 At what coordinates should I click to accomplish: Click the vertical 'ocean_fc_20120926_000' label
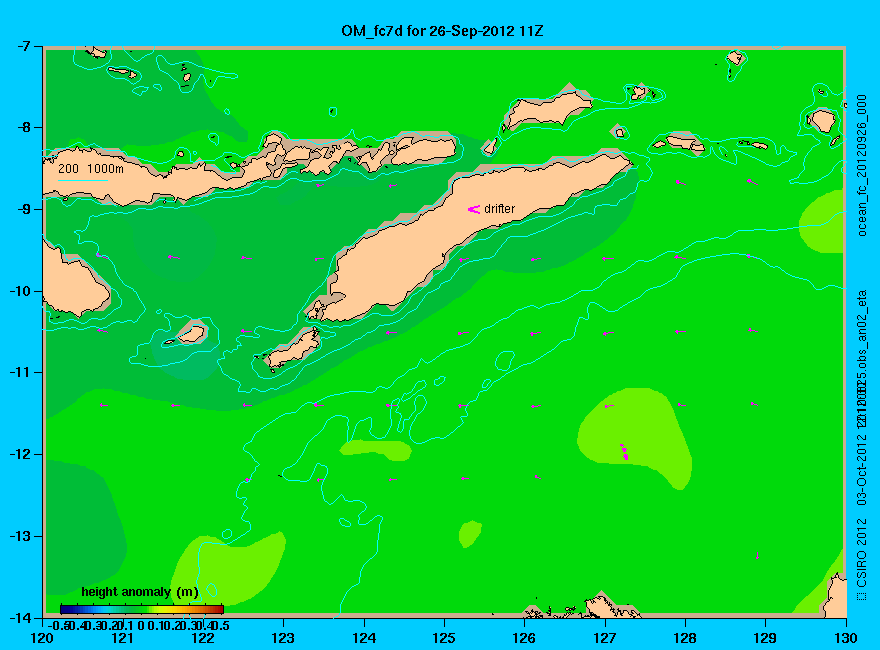coord(862,165)
